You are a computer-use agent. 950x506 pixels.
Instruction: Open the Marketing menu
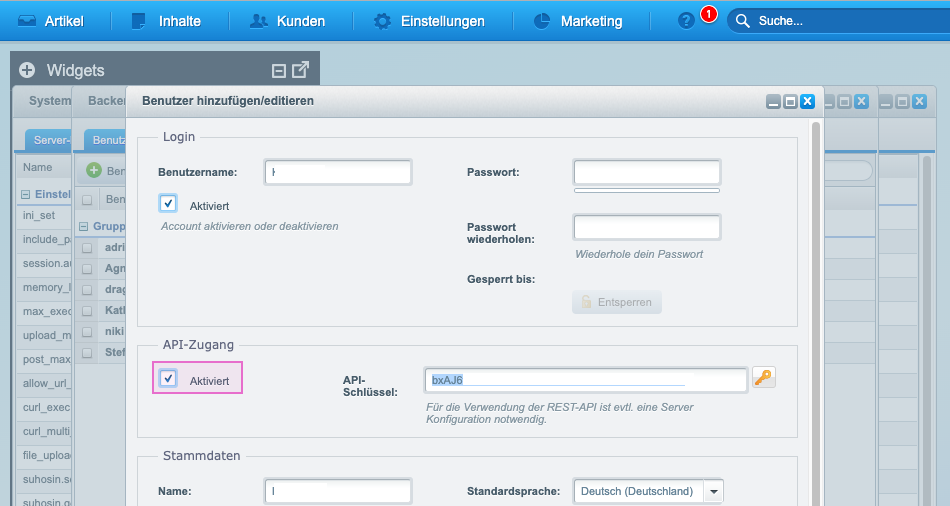pyautogui.click(x=579, y=21)
